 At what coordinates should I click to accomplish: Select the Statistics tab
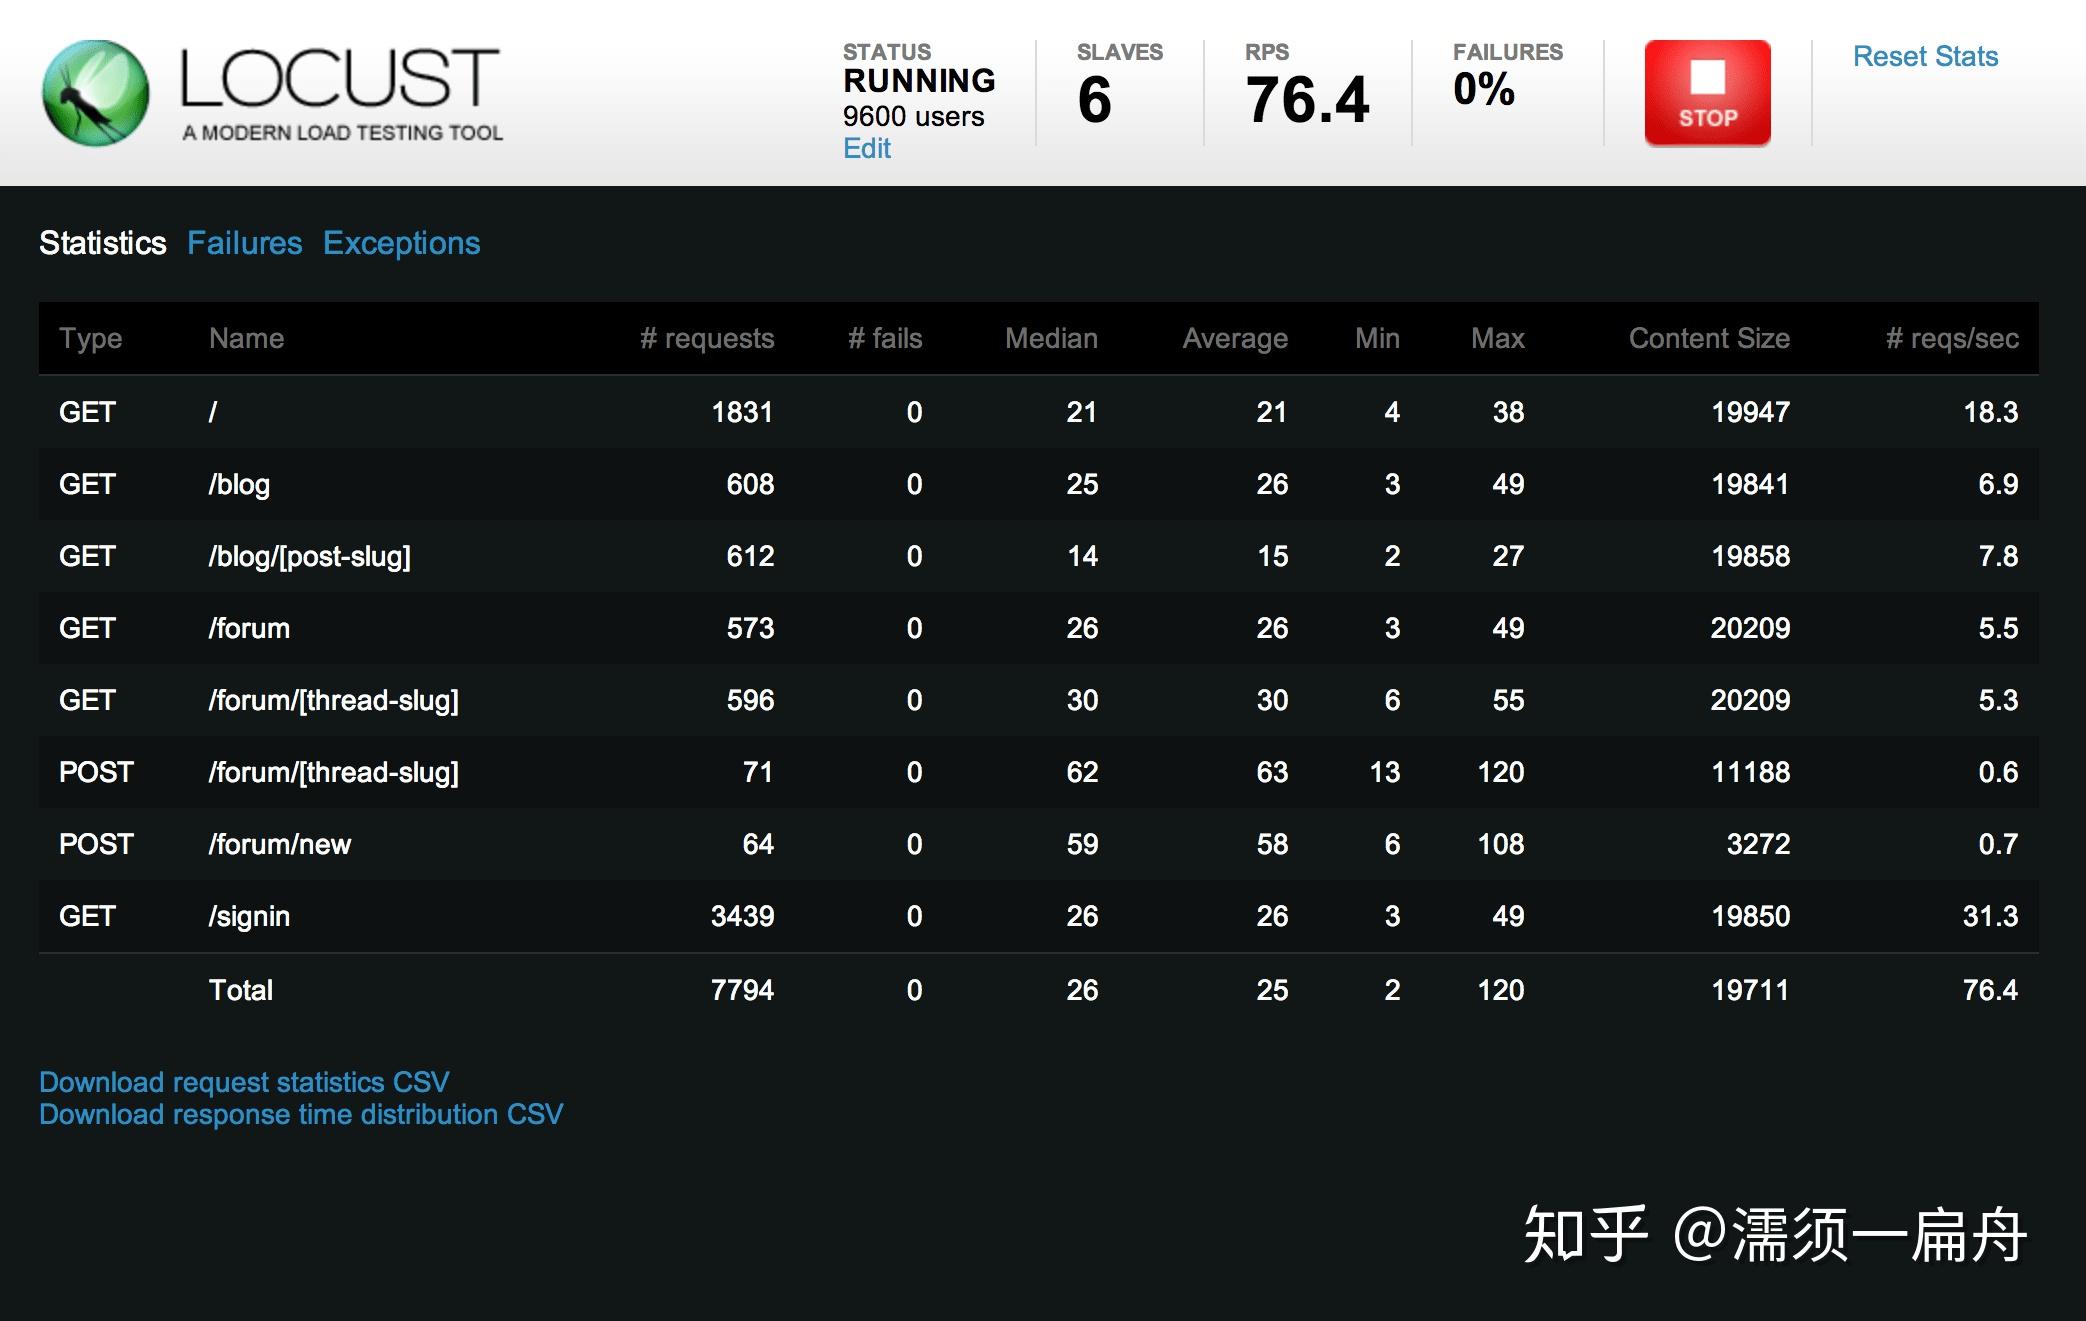click(x=102, y=243)
